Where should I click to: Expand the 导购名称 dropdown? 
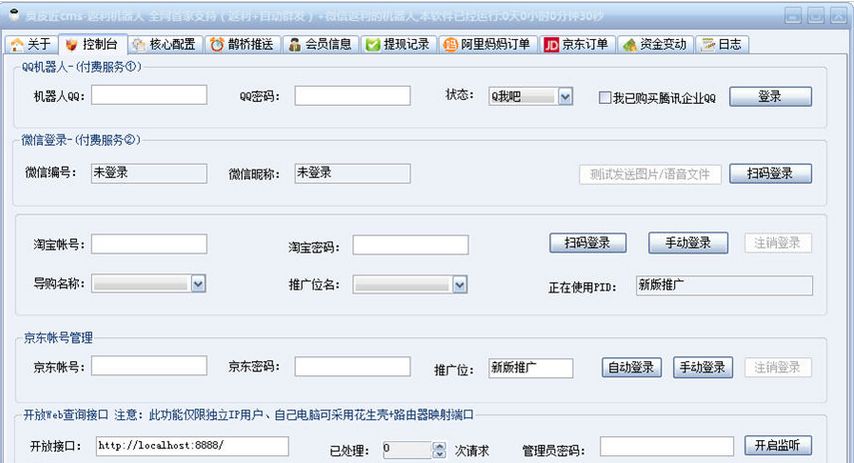[198, 283]
